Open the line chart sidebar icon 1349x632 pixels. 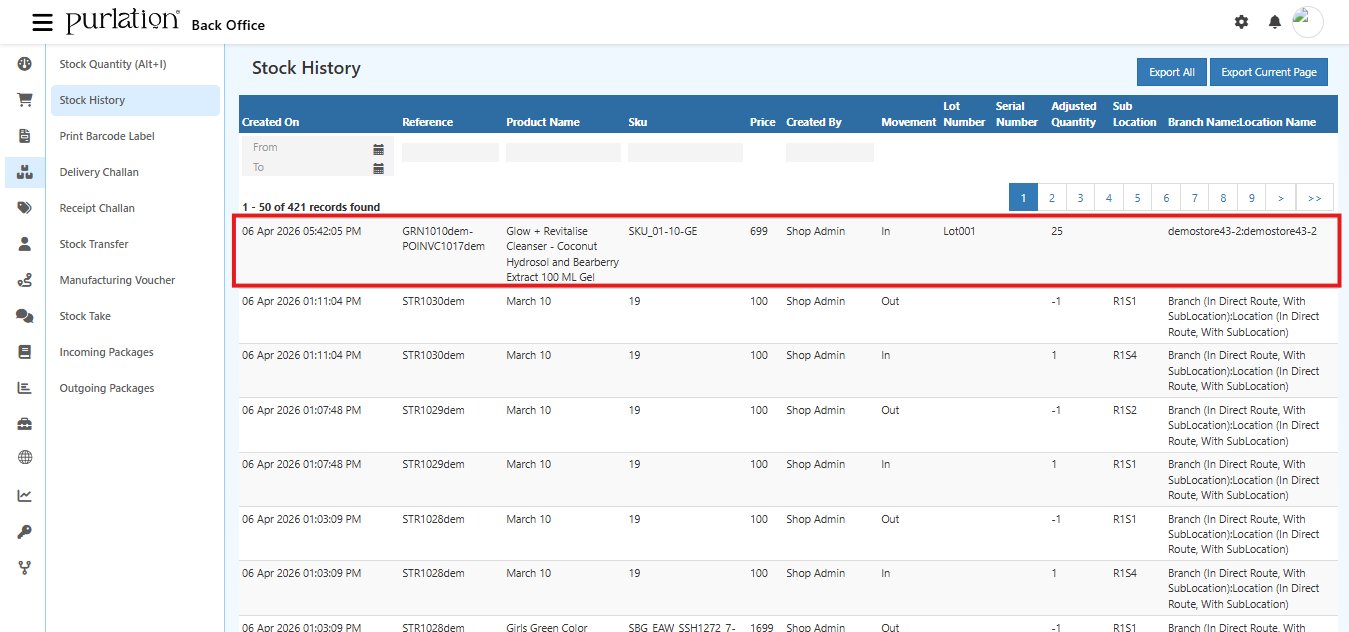25,495
